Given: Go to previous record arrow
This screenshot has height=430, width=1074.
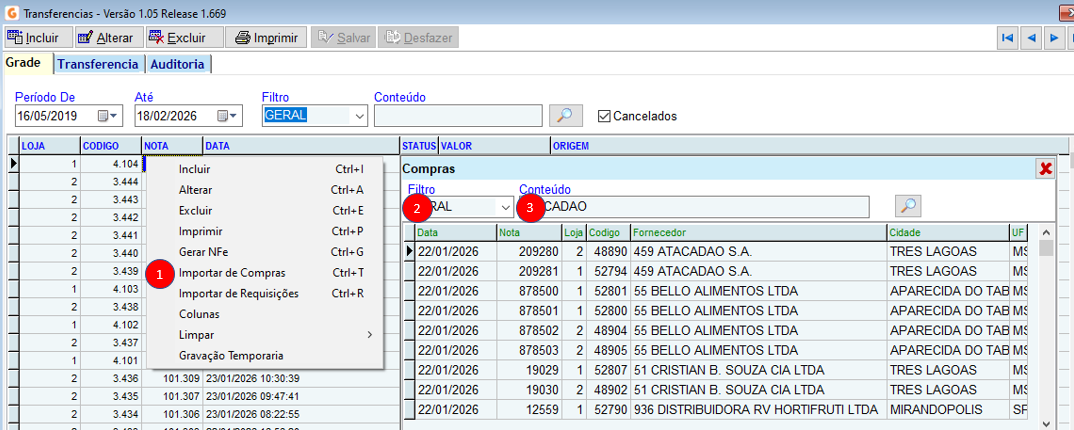Looking at the screenshot, I should click(1031, 38).
